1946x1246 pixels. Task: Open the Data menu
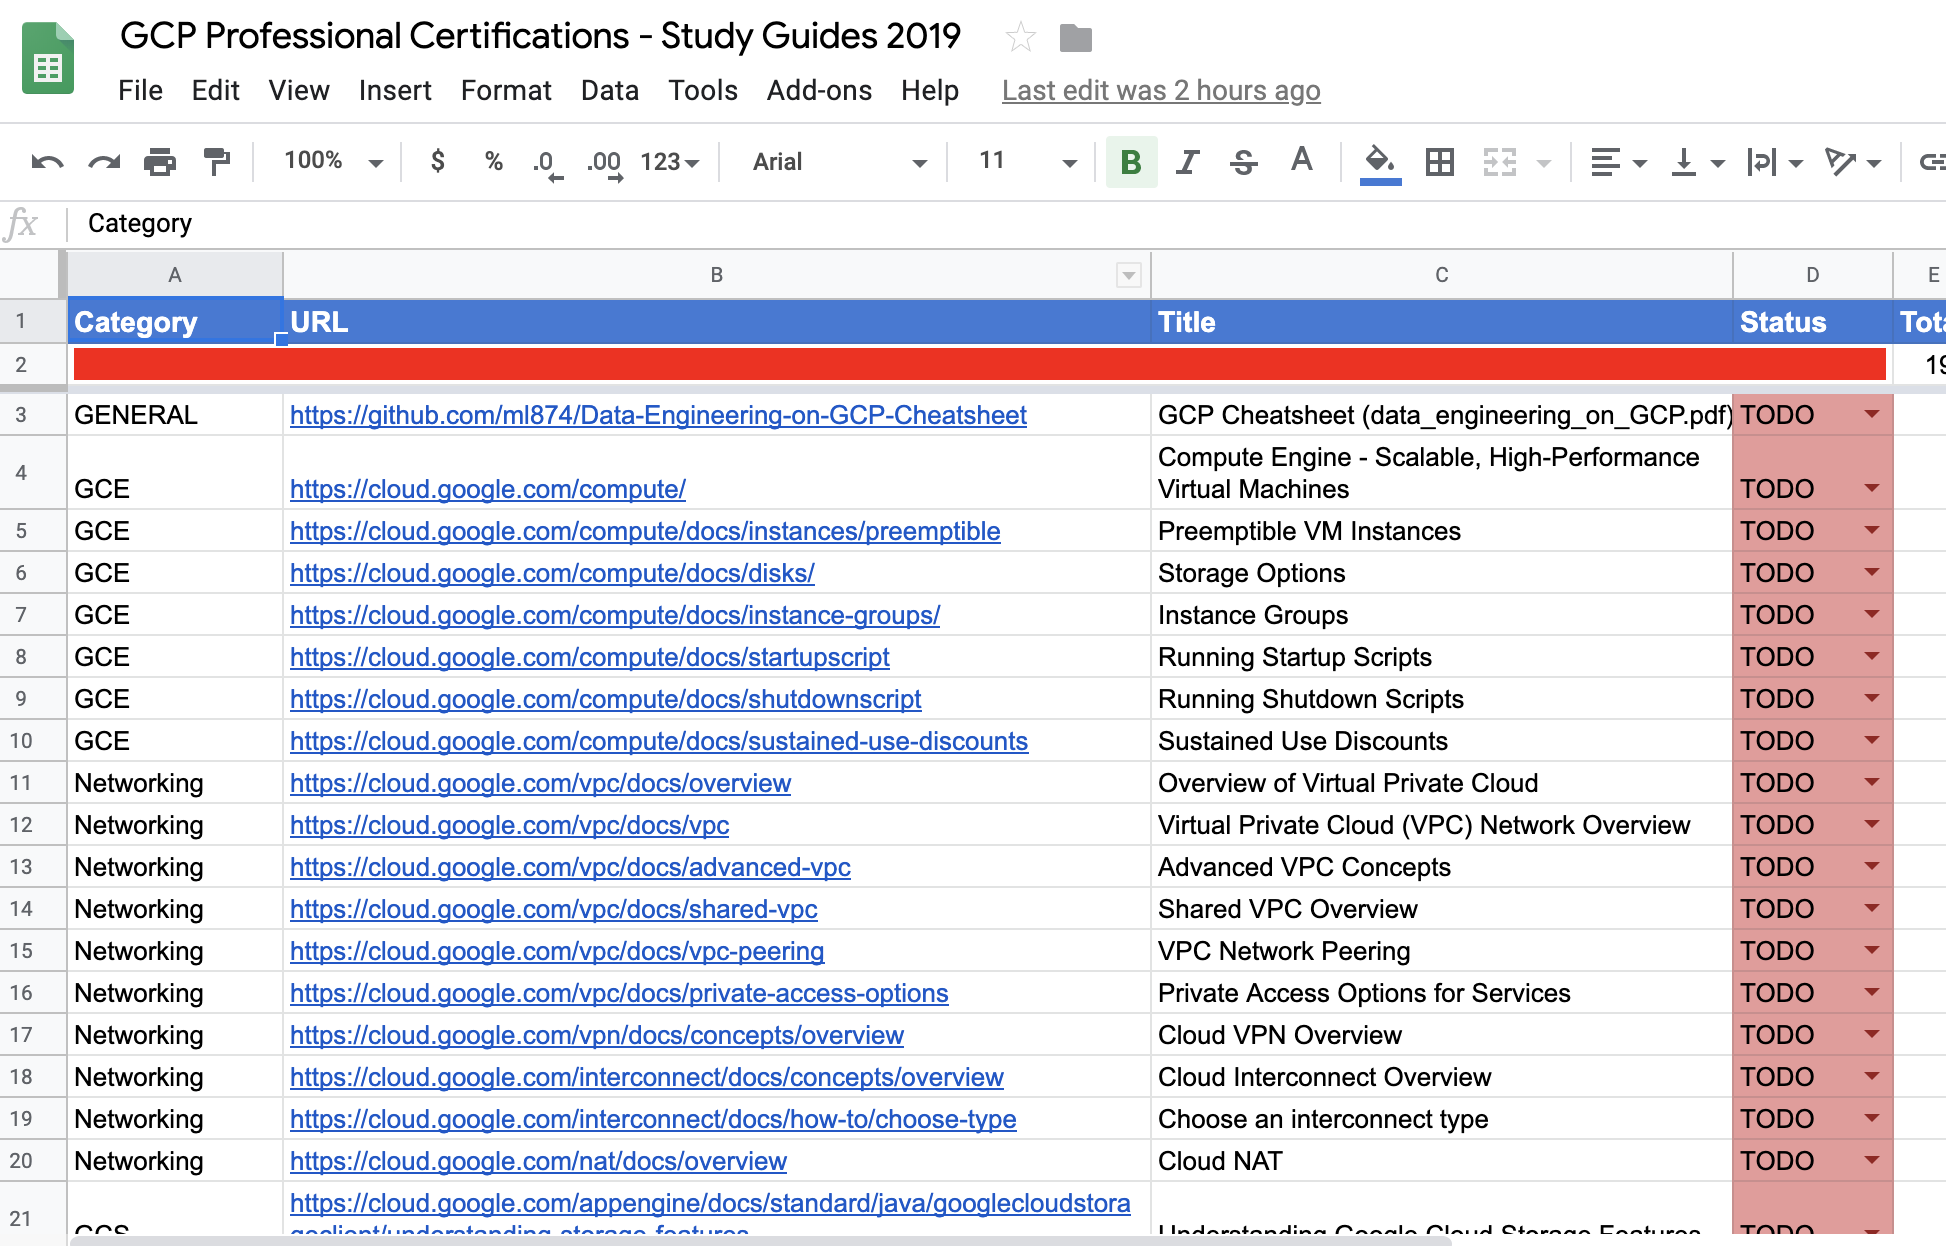click(609, 90)
